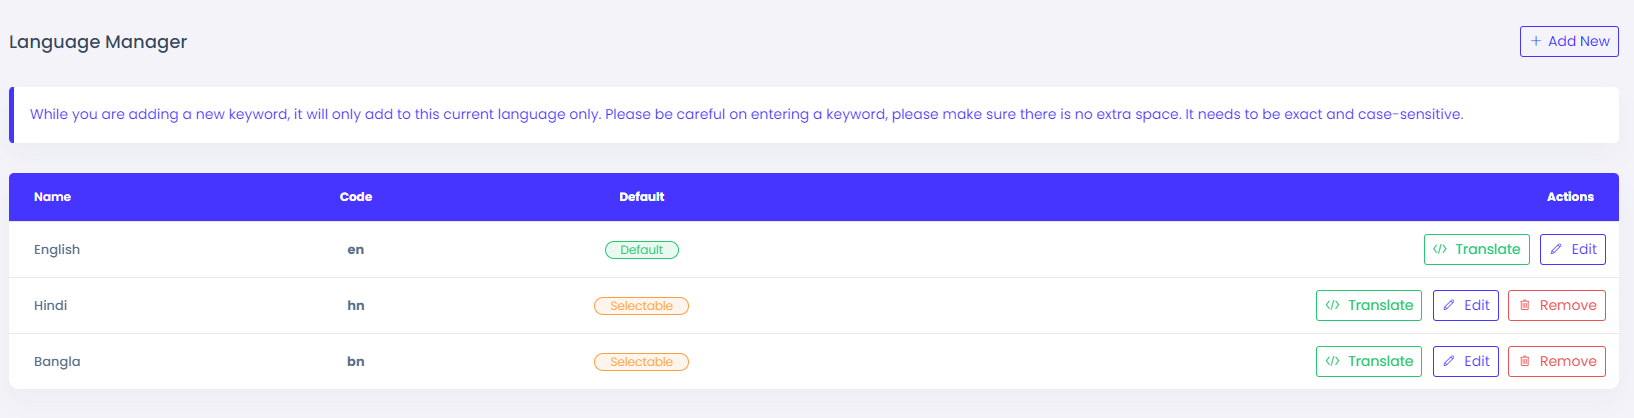Click the pencil icon in English's Edit button
Screen dimensions: 1634x418
tap(1556, 249)
